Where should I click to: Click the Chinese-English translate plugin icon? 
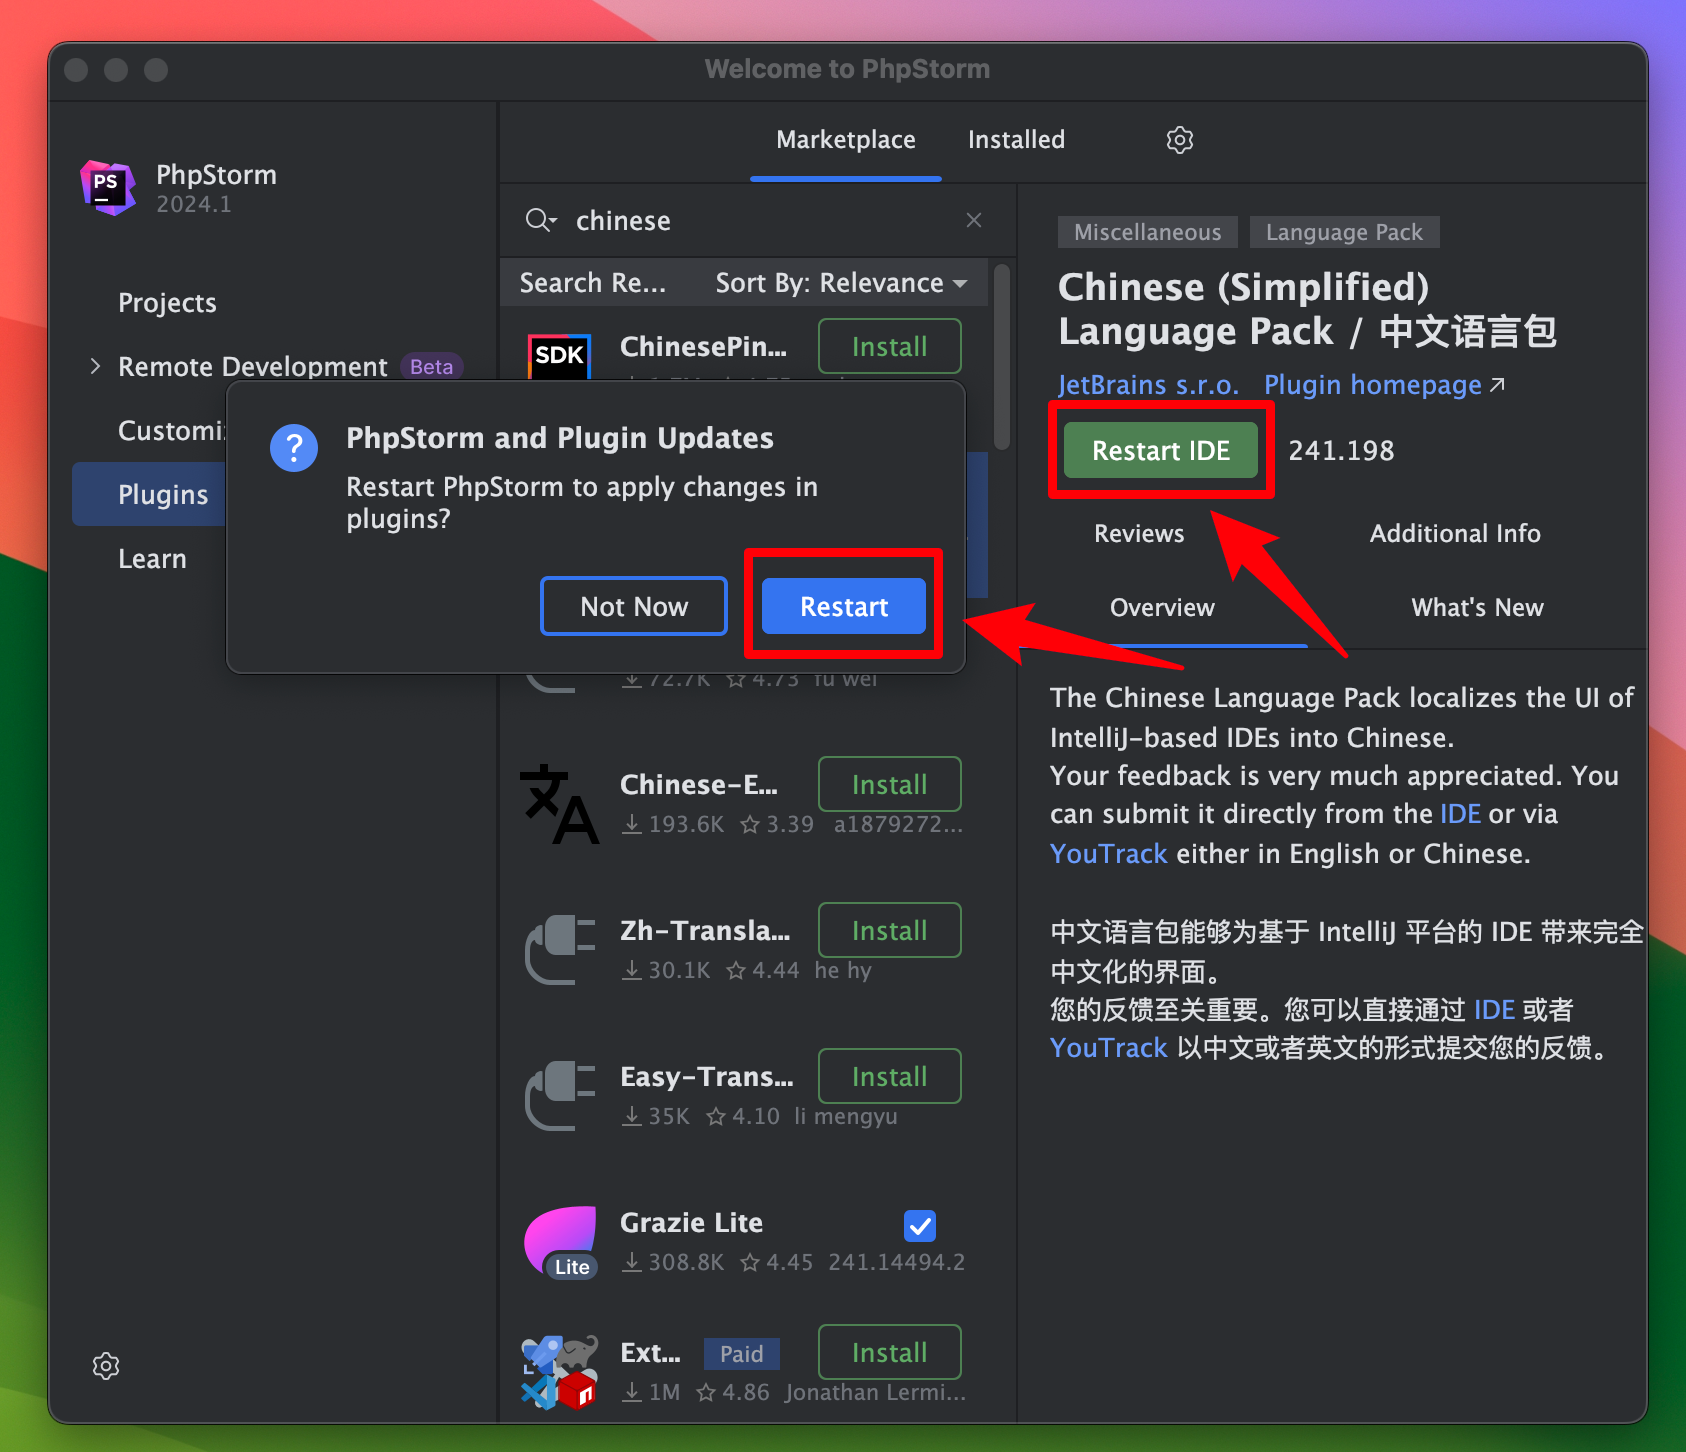[x=560, y=804]
